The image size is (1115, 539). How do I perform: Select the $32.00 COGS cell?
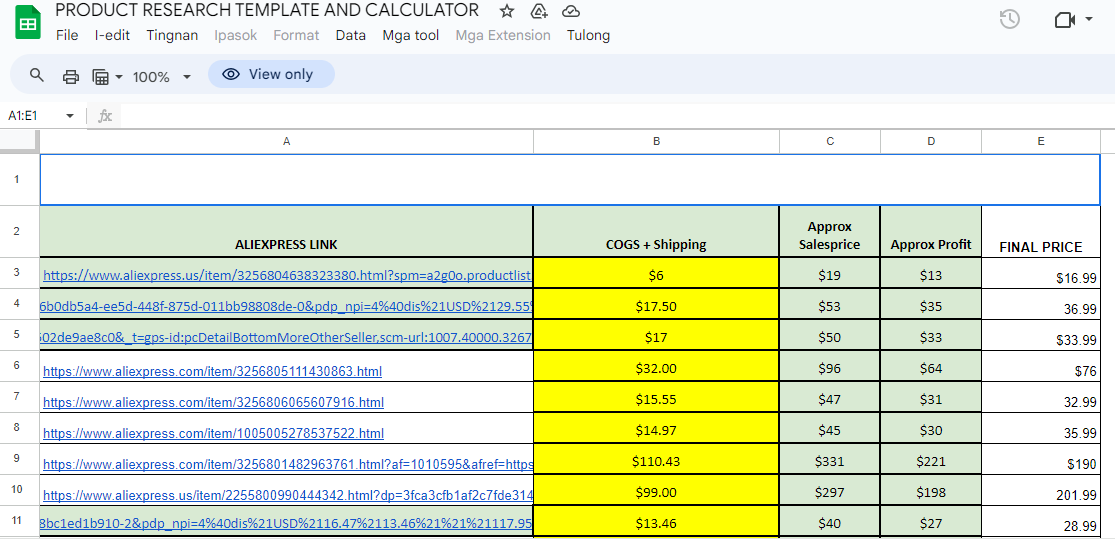(656, 365)
